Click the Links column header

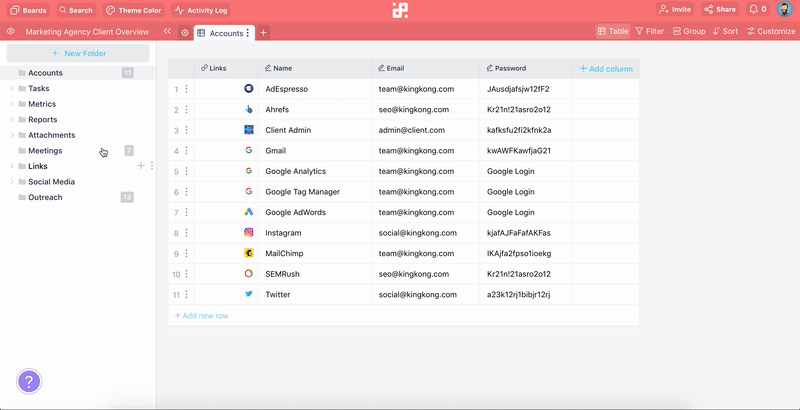[226, 68]
